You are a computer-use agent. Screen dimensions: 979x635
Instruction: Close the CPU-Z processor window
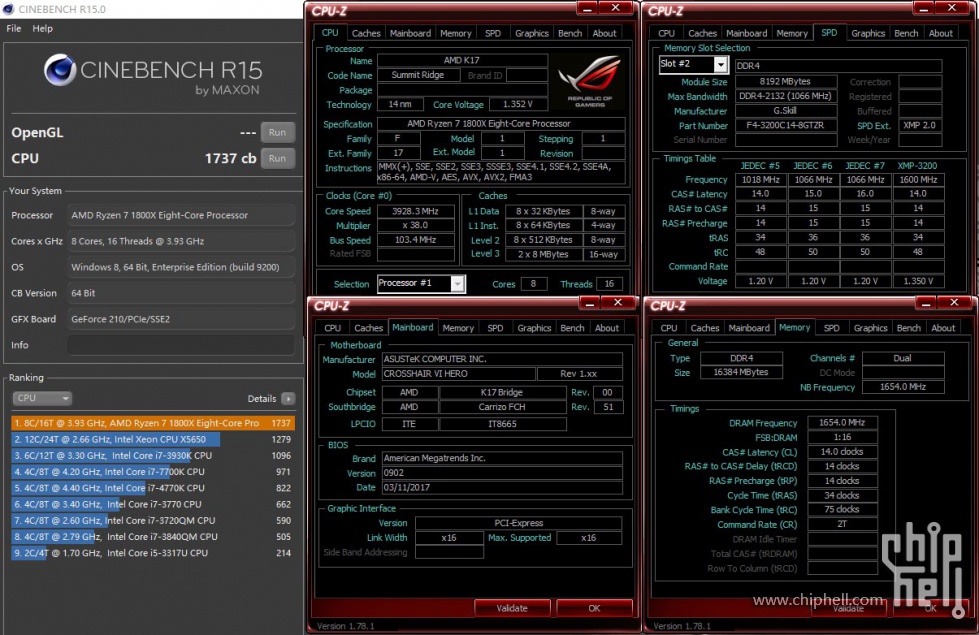coord(616,8)
